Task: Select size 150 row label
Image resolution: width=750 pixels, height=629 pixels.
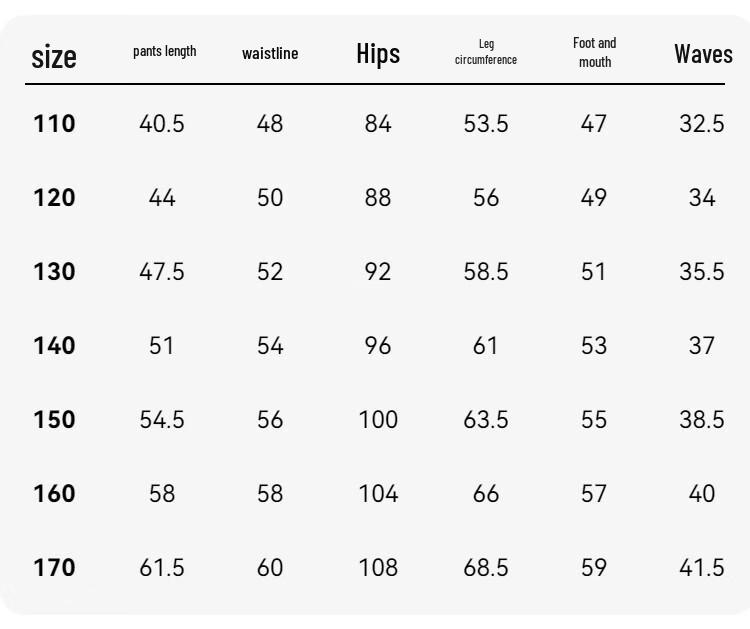Action: point(54,419)
